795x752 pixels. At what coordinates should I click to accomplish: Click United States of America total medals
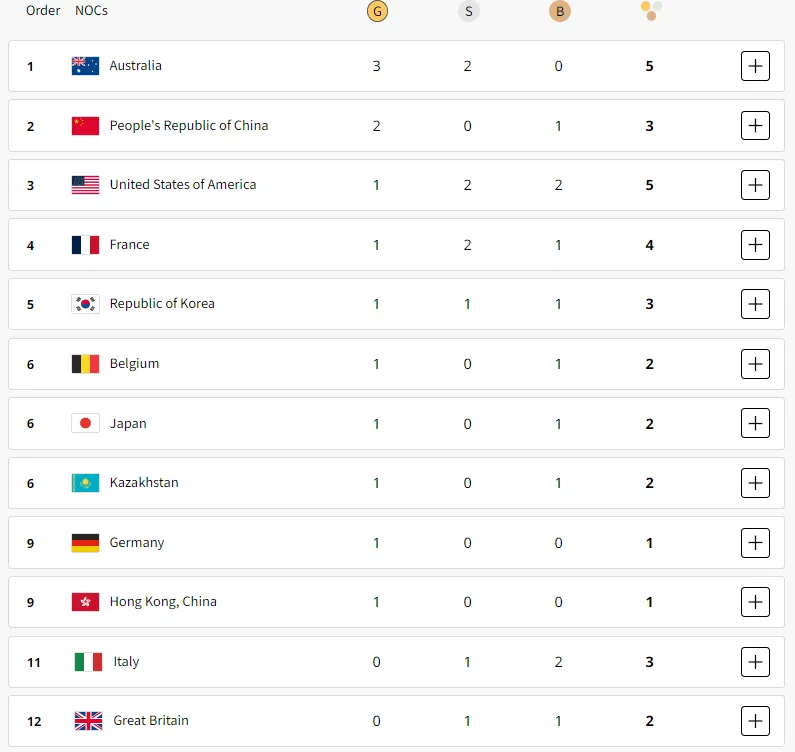[650, 185]
